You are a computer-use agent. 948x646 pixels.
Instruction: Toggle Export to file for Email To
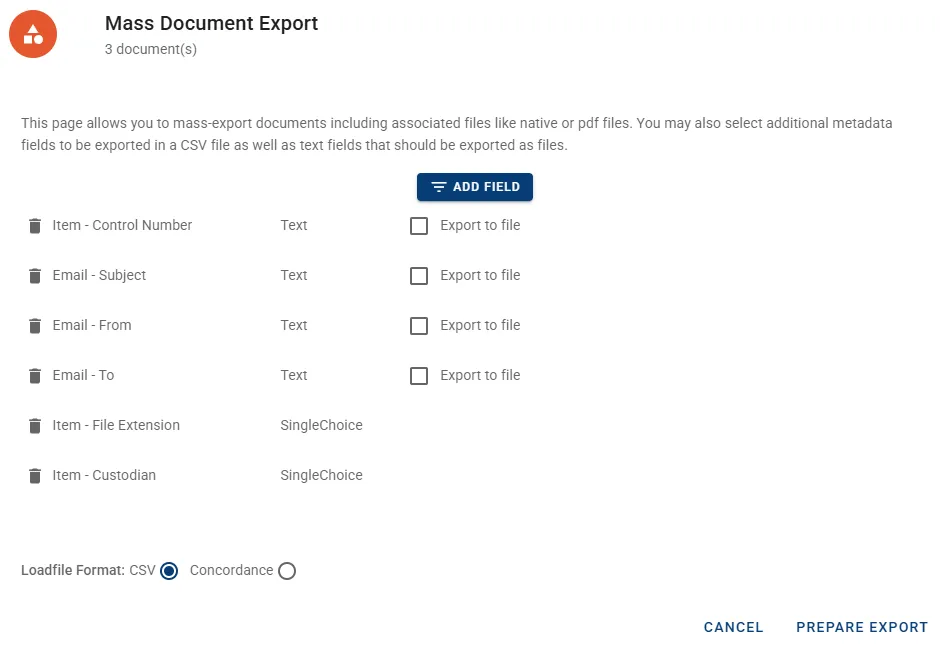coord(419,376)
